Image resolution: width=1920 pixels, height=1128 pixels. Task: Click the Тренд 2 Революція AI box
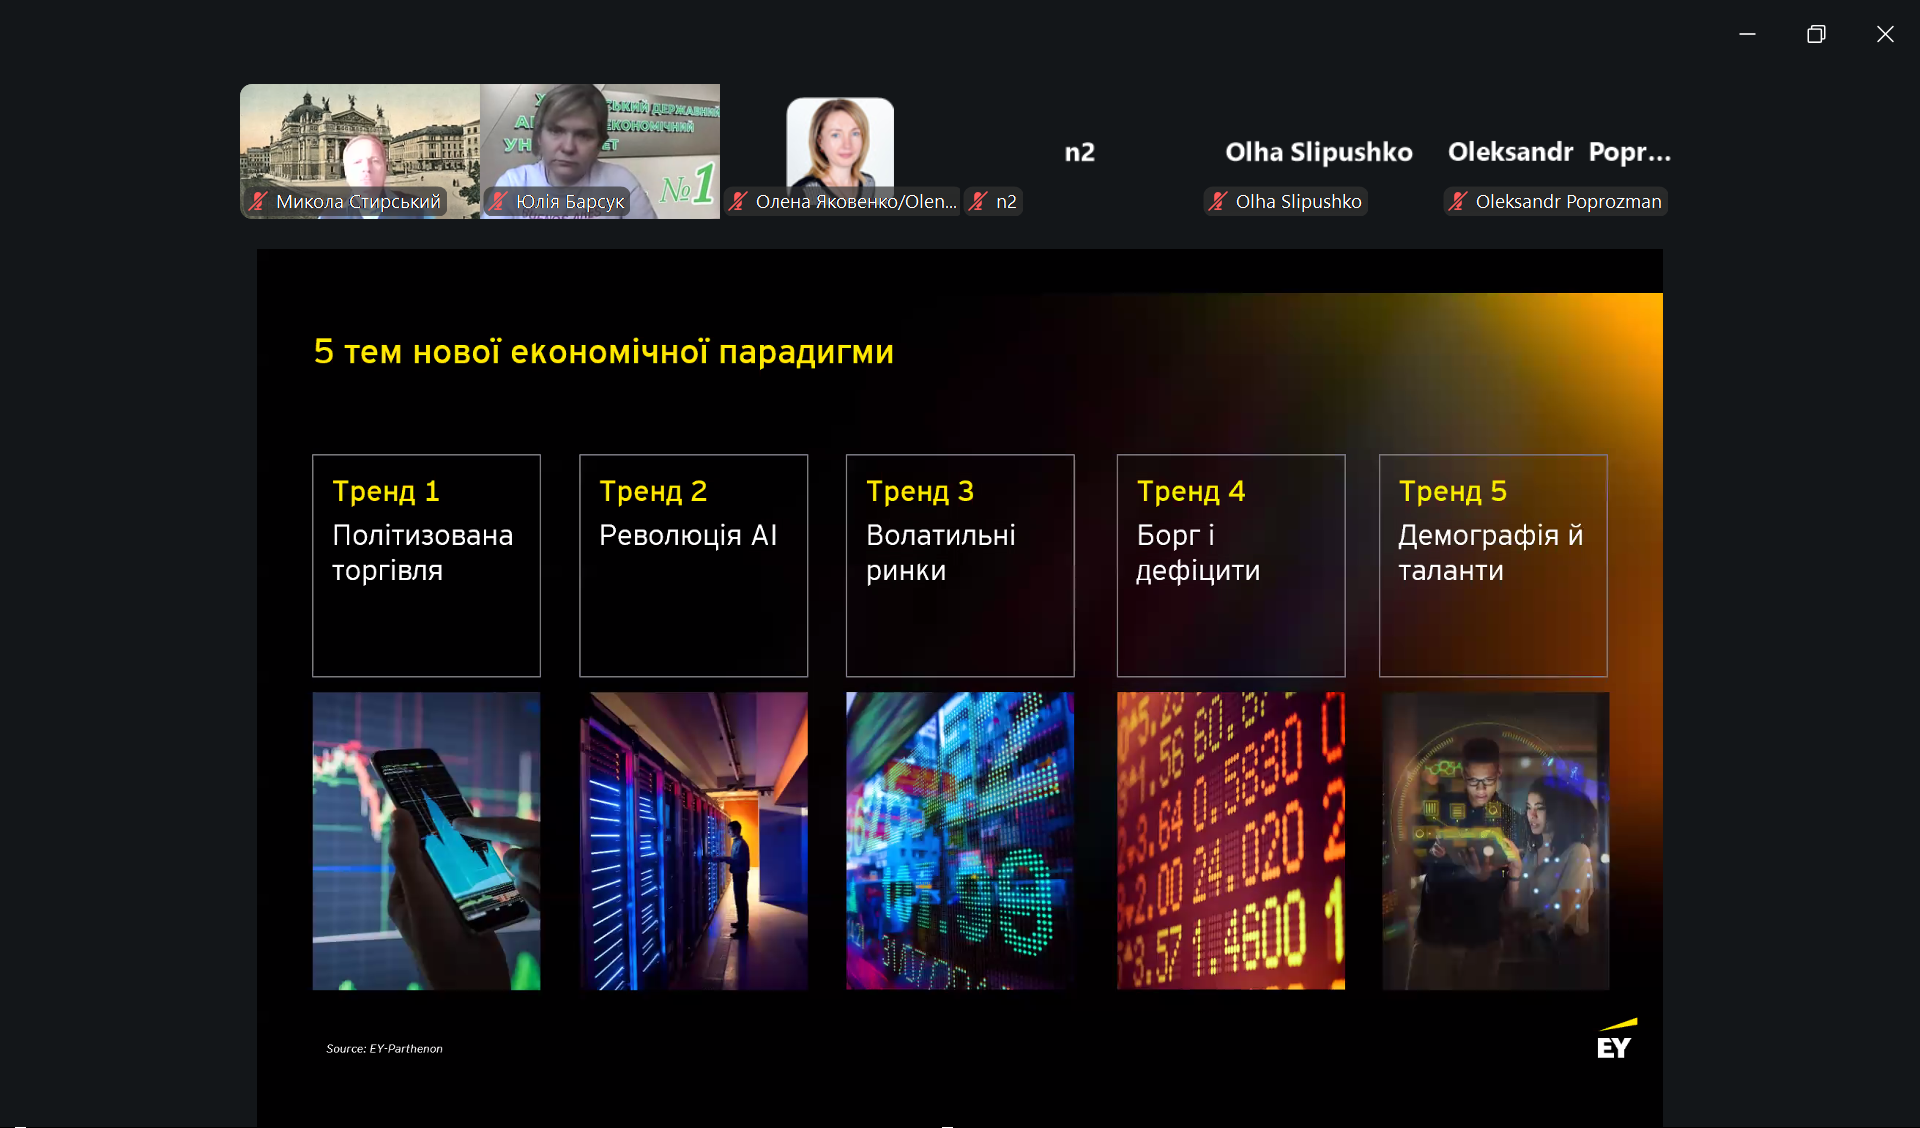[x=693, y=565]
